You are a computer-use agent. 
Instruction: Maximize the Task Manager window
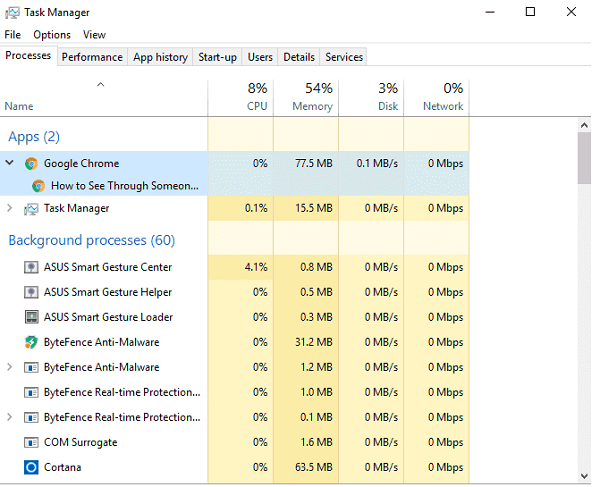coord(530,12)
